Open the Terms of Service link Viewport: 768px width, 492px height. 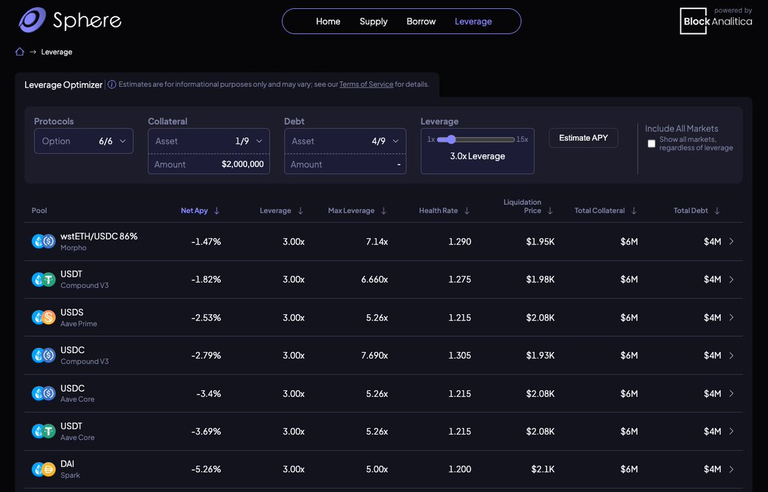pos(366,84)
